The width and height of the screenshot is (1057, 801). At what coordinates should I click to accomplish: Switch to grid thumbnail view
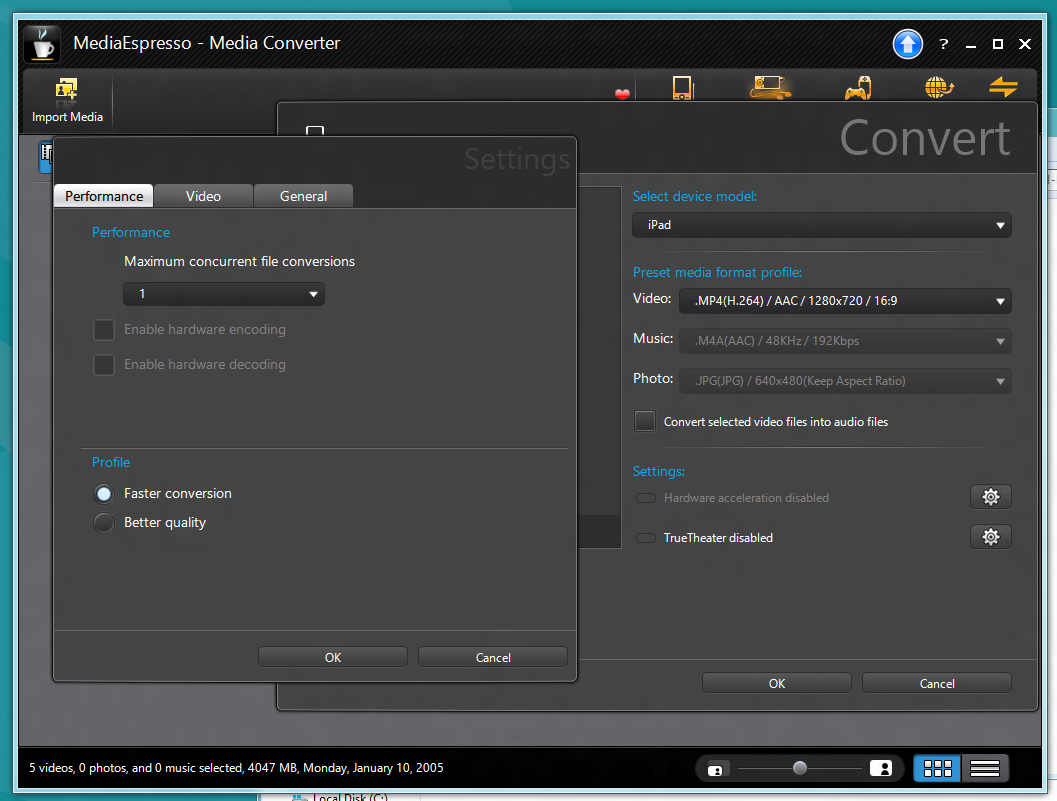pos(937,768)
